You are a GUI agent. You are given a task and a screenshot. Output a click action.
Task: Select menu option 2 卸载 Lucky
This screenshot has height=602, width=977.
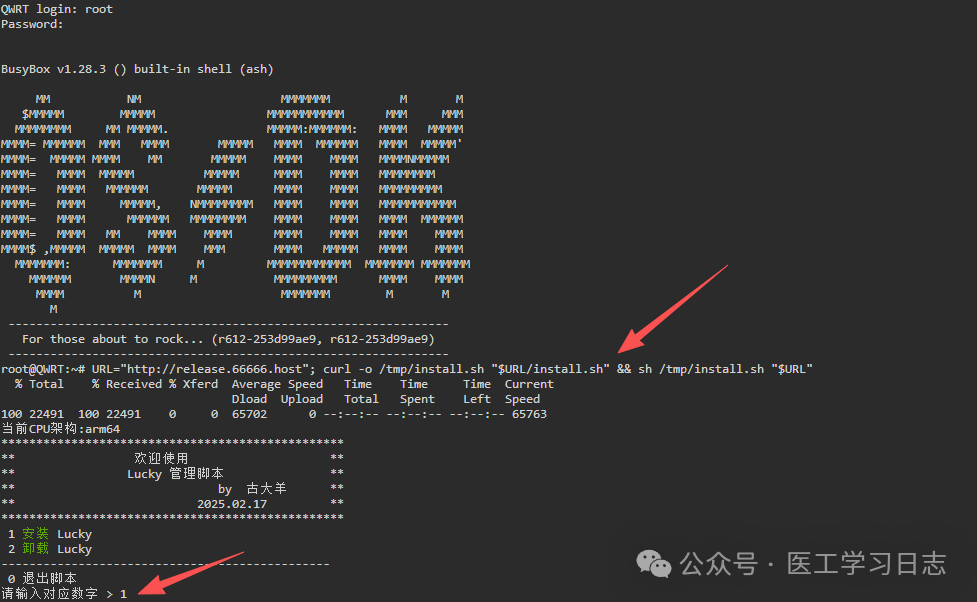pos(50,549)
